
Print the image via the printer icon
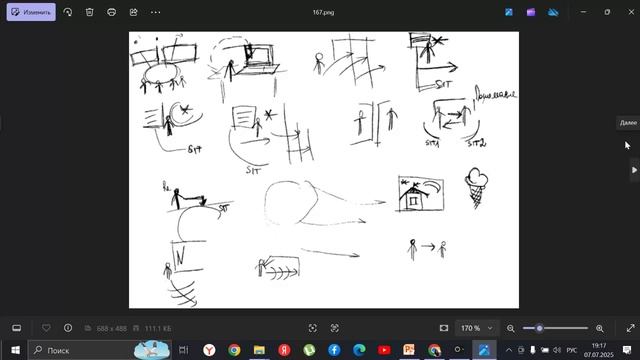click(111, 12)
